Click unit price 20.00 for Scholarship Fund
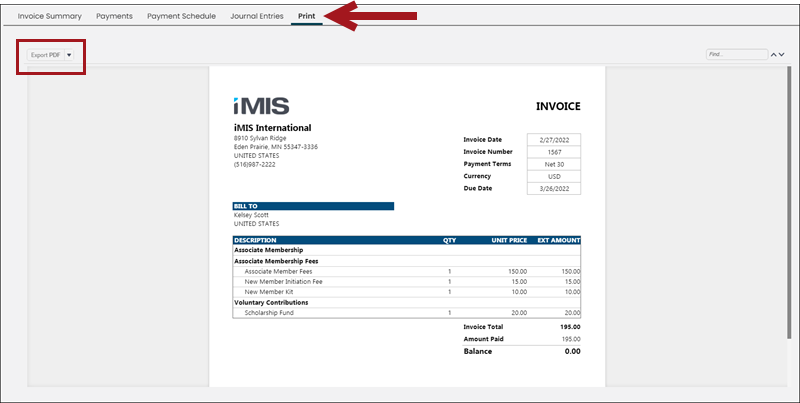 tap(519, 313)
